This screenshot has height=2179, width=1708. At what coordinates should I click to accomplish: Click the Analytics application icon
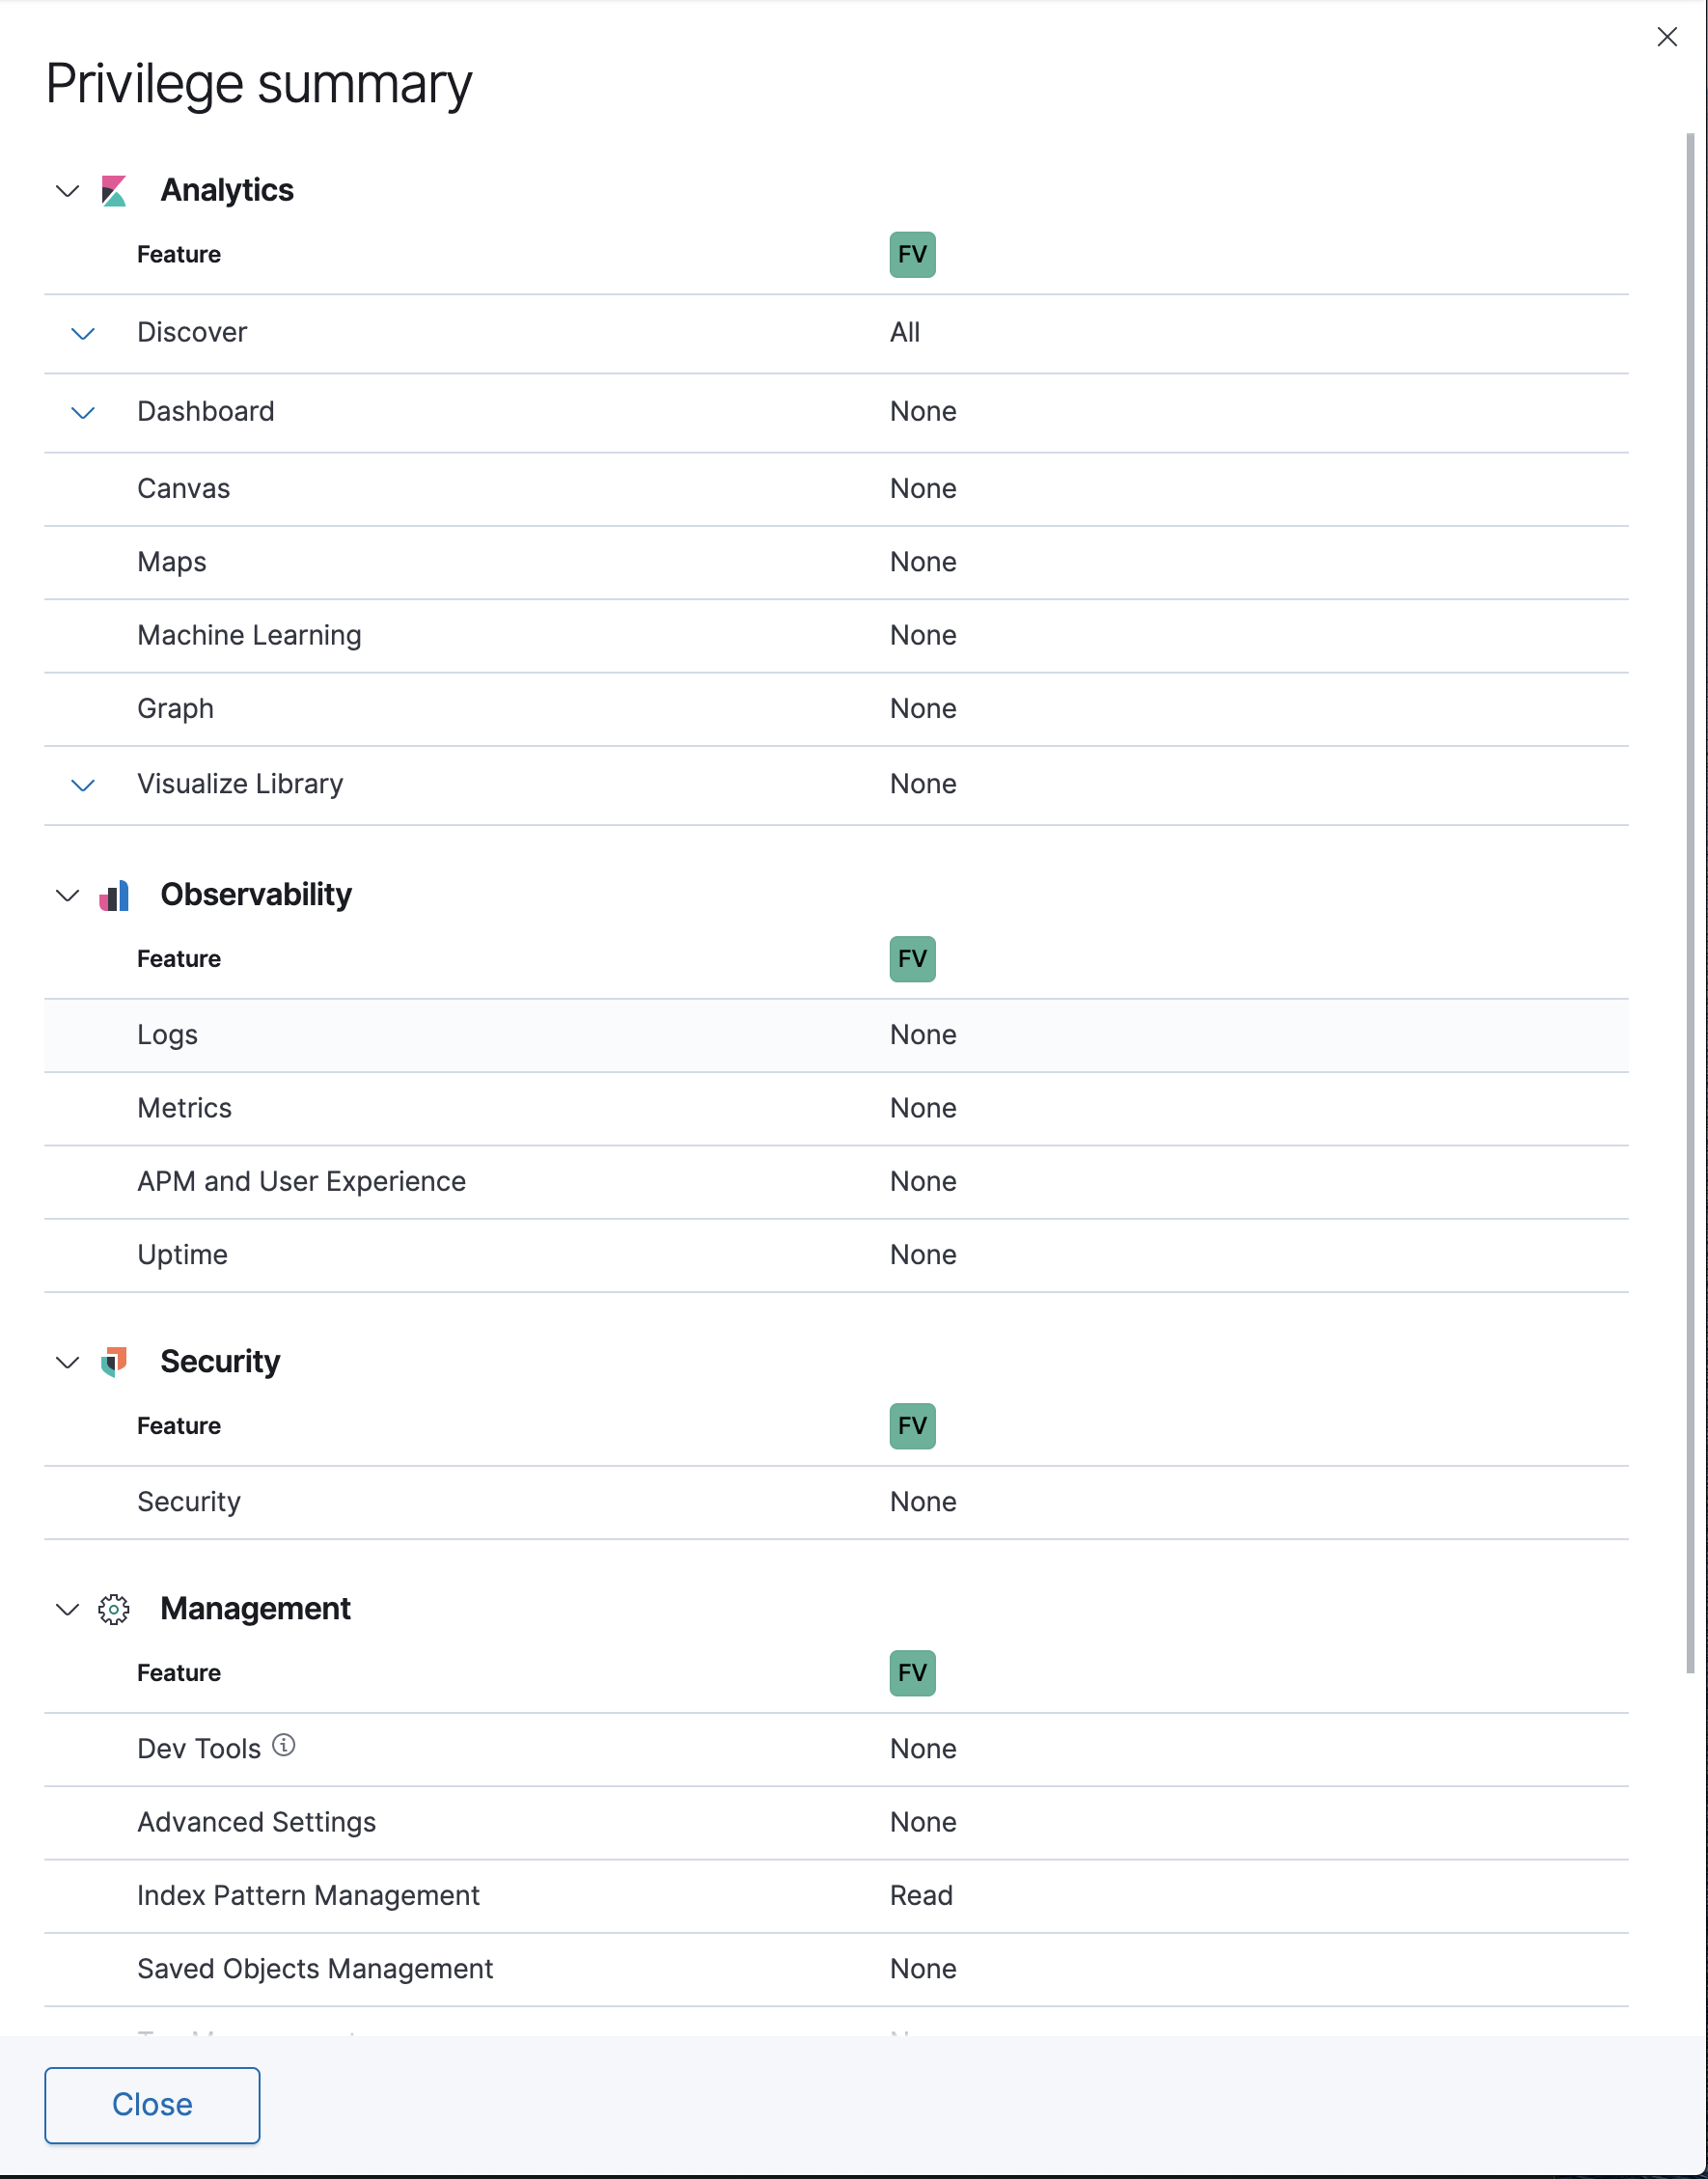pos(114,190)
